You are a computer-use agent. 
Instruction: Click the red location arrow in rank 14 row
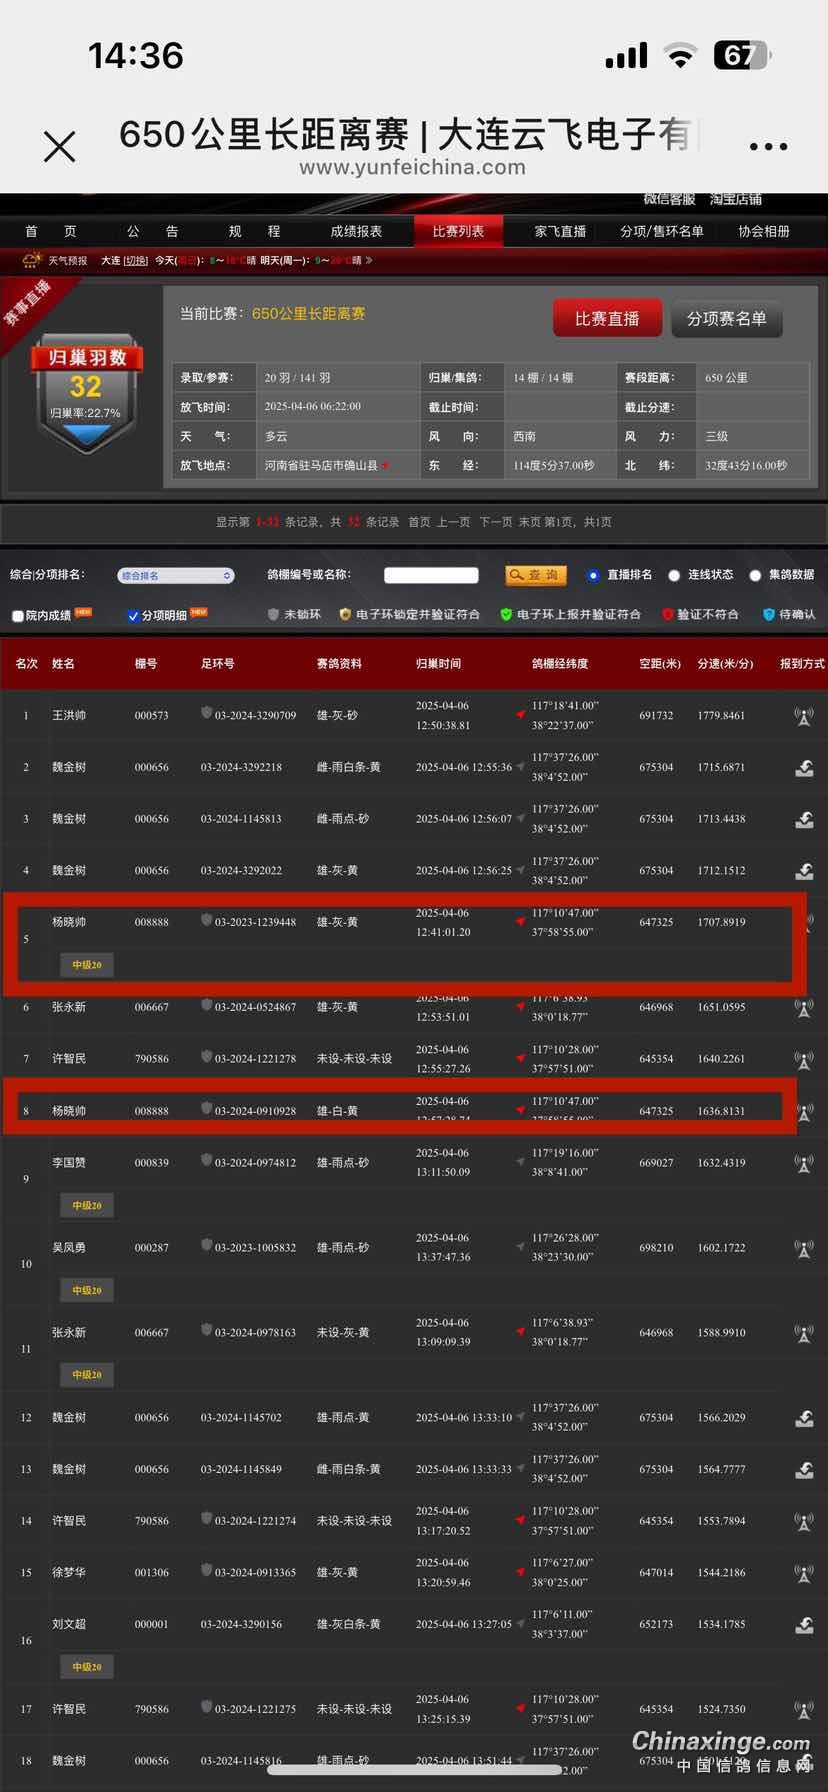tap(520, 1520)
